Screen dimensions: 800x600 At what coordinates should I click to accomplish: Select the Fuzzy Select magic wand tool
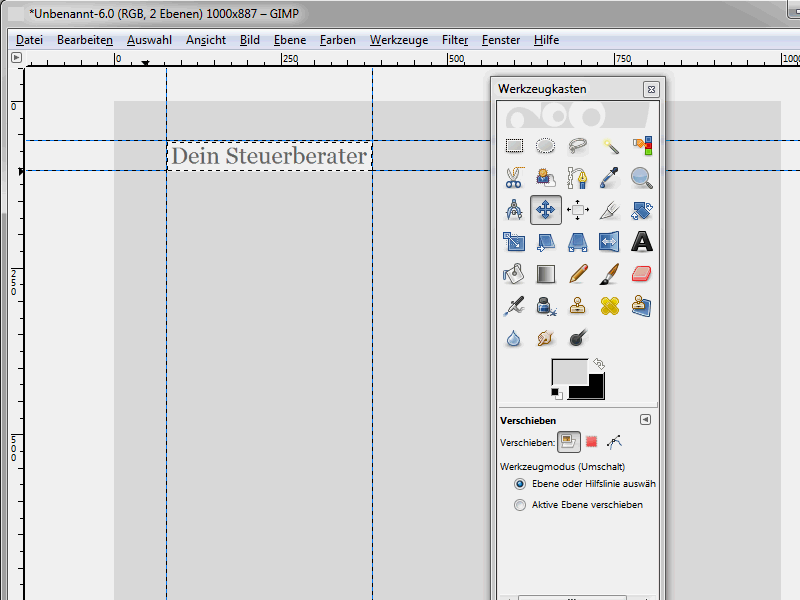point(610,146)
